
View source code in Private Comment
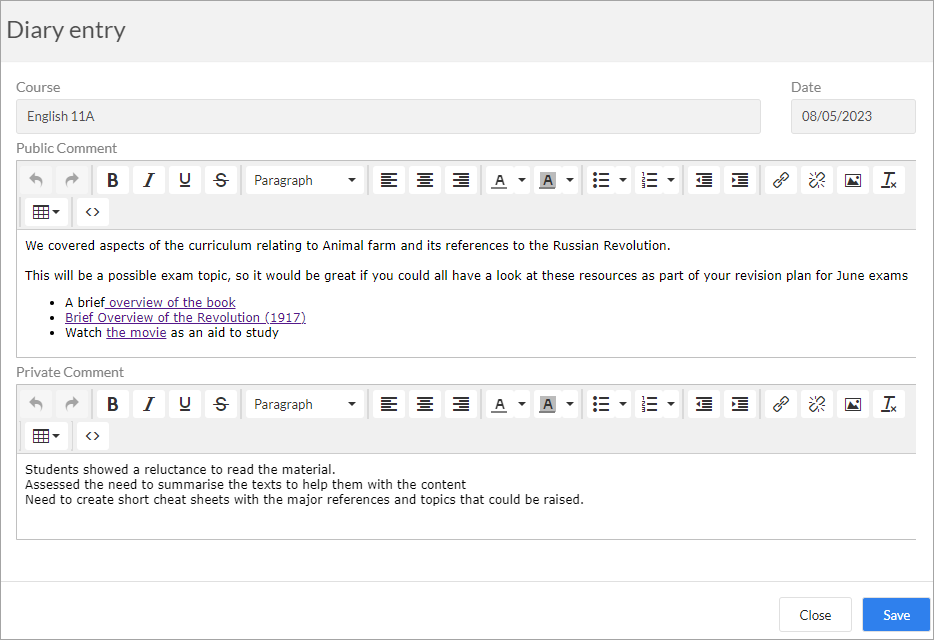coord(92,436)
